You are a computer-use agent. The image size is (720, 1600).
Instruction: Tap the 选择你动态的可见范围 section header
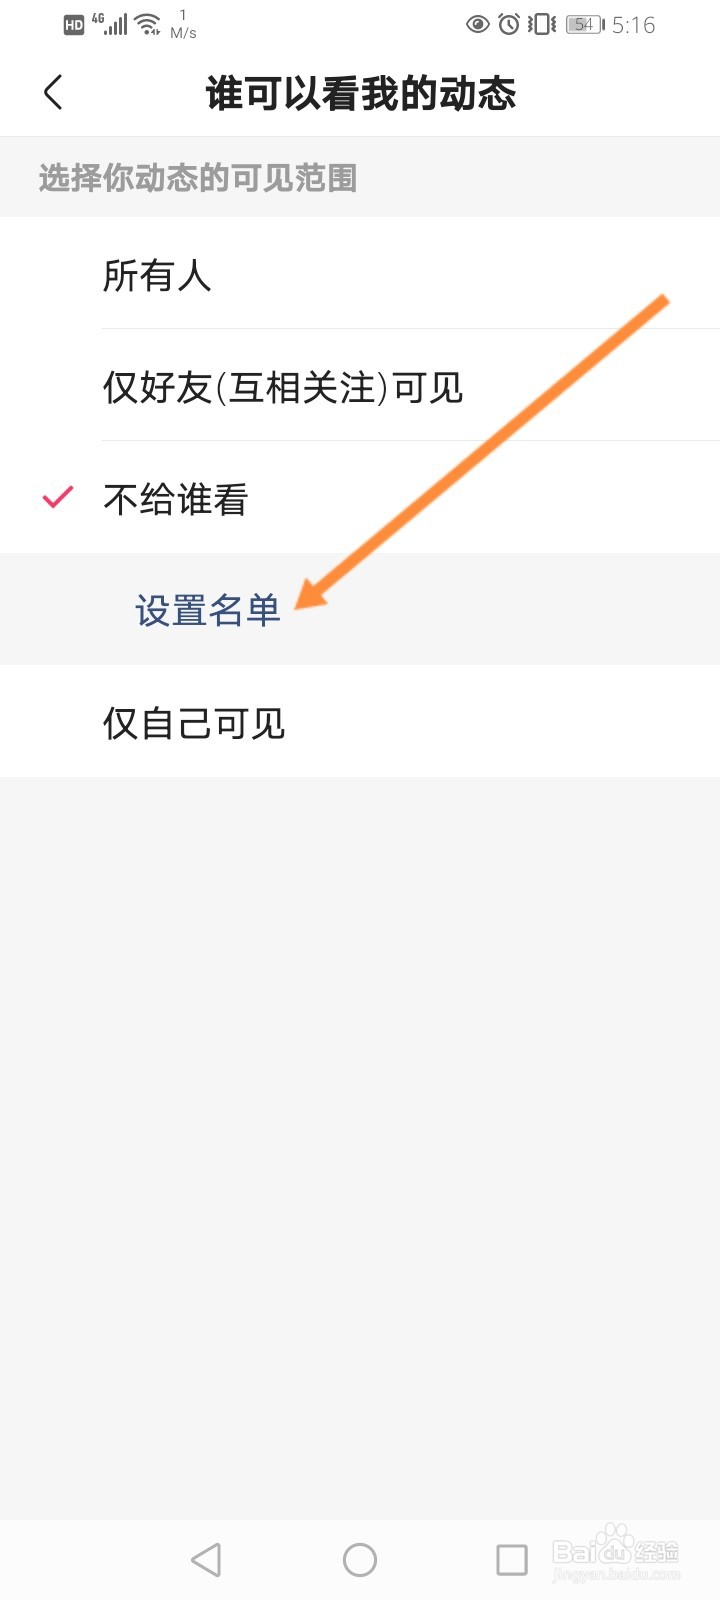point(198,178)
